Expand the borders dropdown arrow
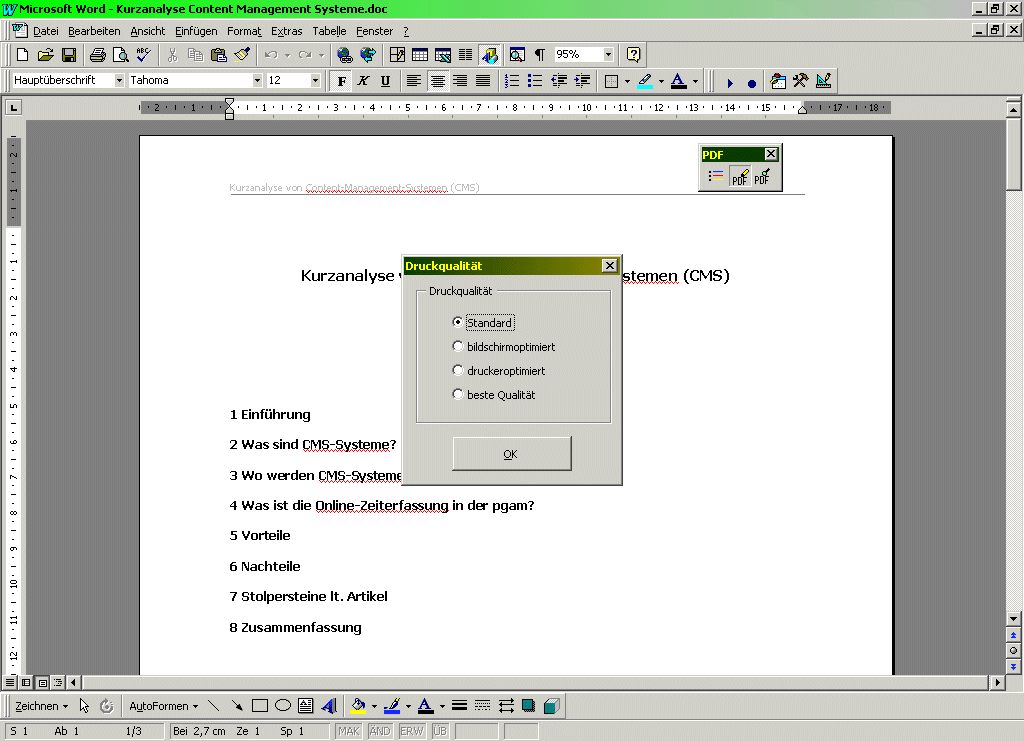The height and width of the screenshot is (741, 1024). (628, 82)
